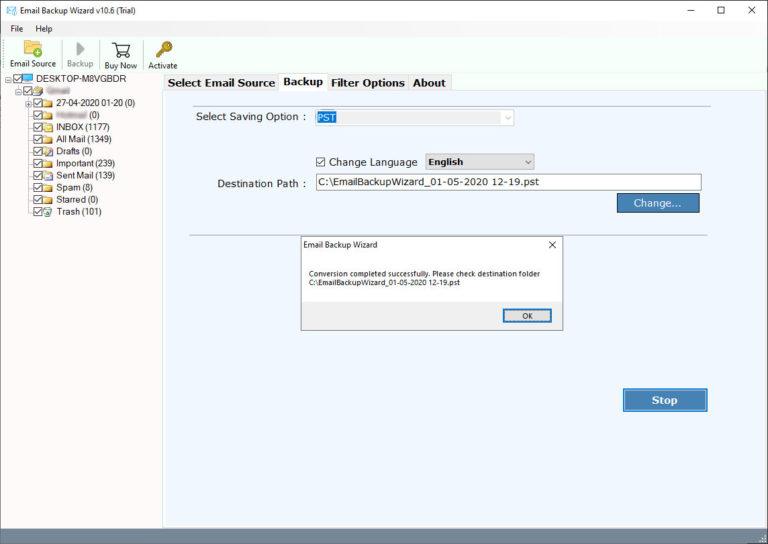Select the Sent Mail (139) tree label

pyautogui.click(x=86, y=175)
